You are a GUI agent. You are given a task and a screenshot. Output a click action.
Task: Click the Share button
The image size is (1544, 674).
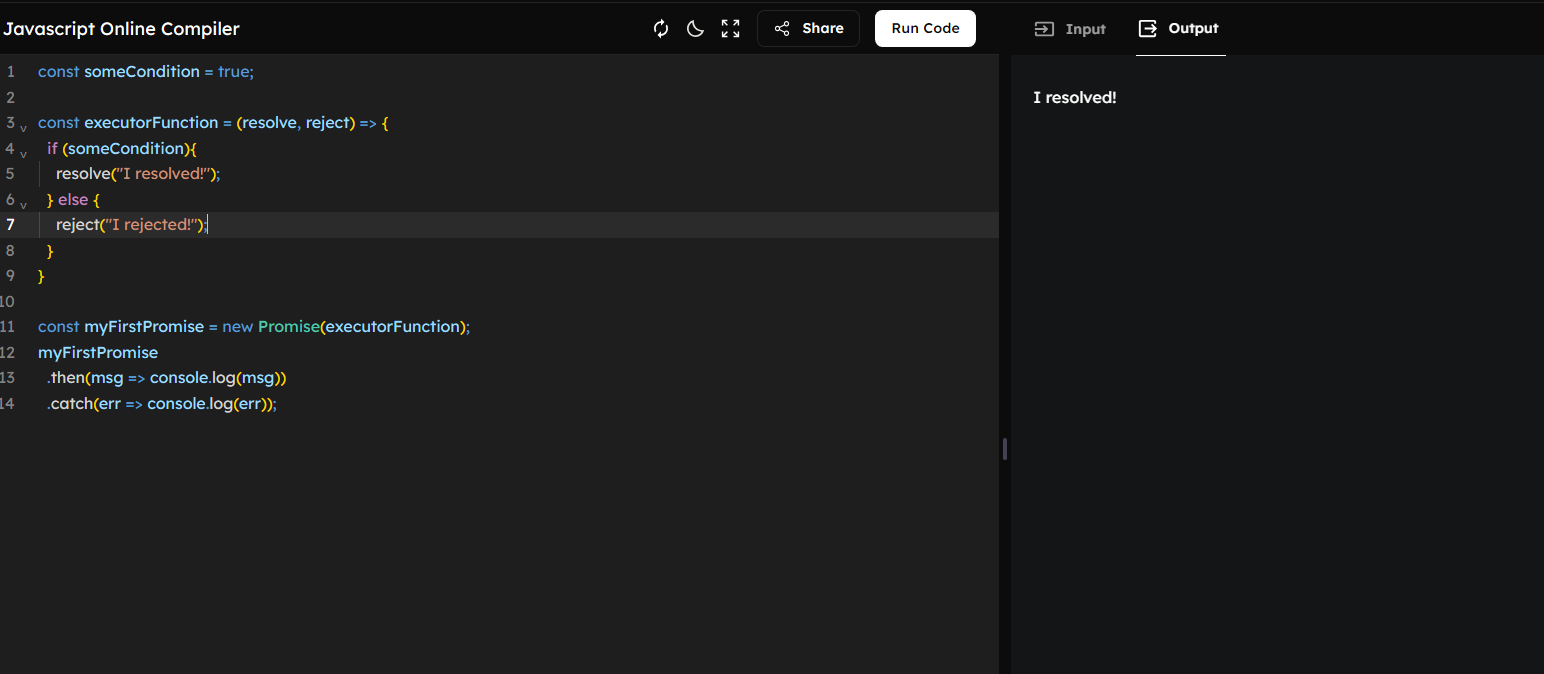[x=808, y=29]
